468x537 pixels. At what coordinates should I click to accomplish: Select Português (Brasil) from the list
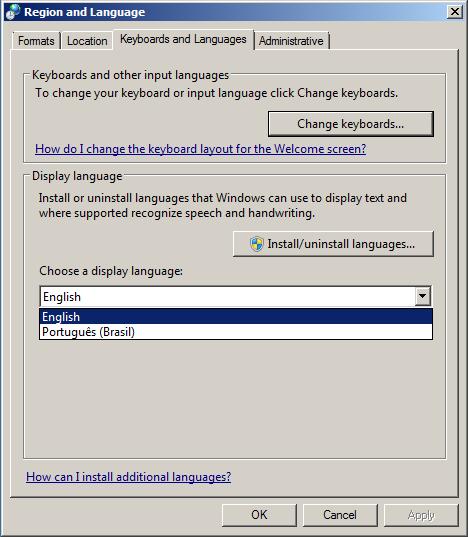point(236,332)
